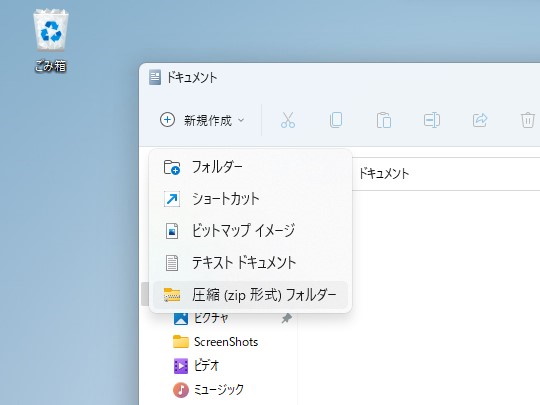Choose ショートカット from the new item menu

click(250, 199)
